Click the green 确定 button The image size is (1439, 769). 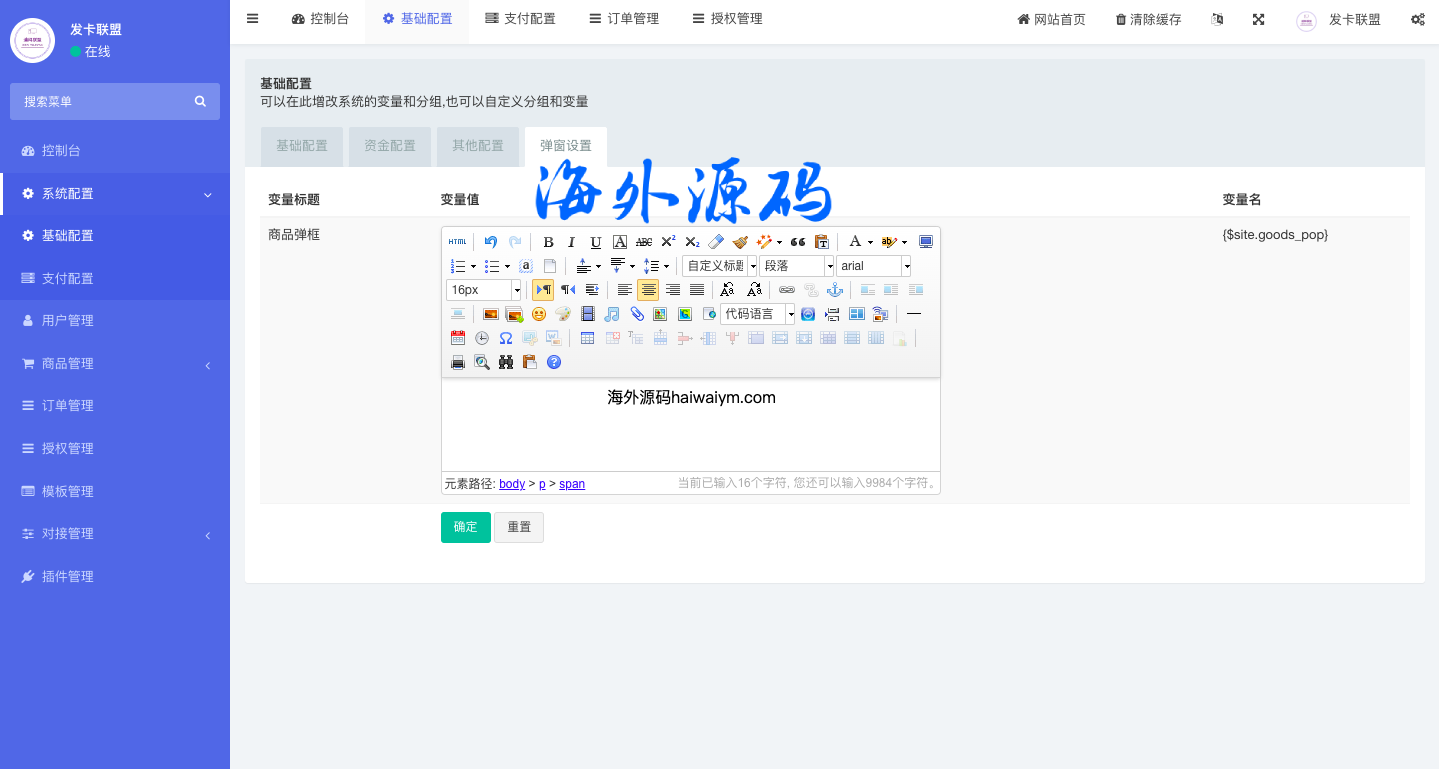[x=465, y=527]
